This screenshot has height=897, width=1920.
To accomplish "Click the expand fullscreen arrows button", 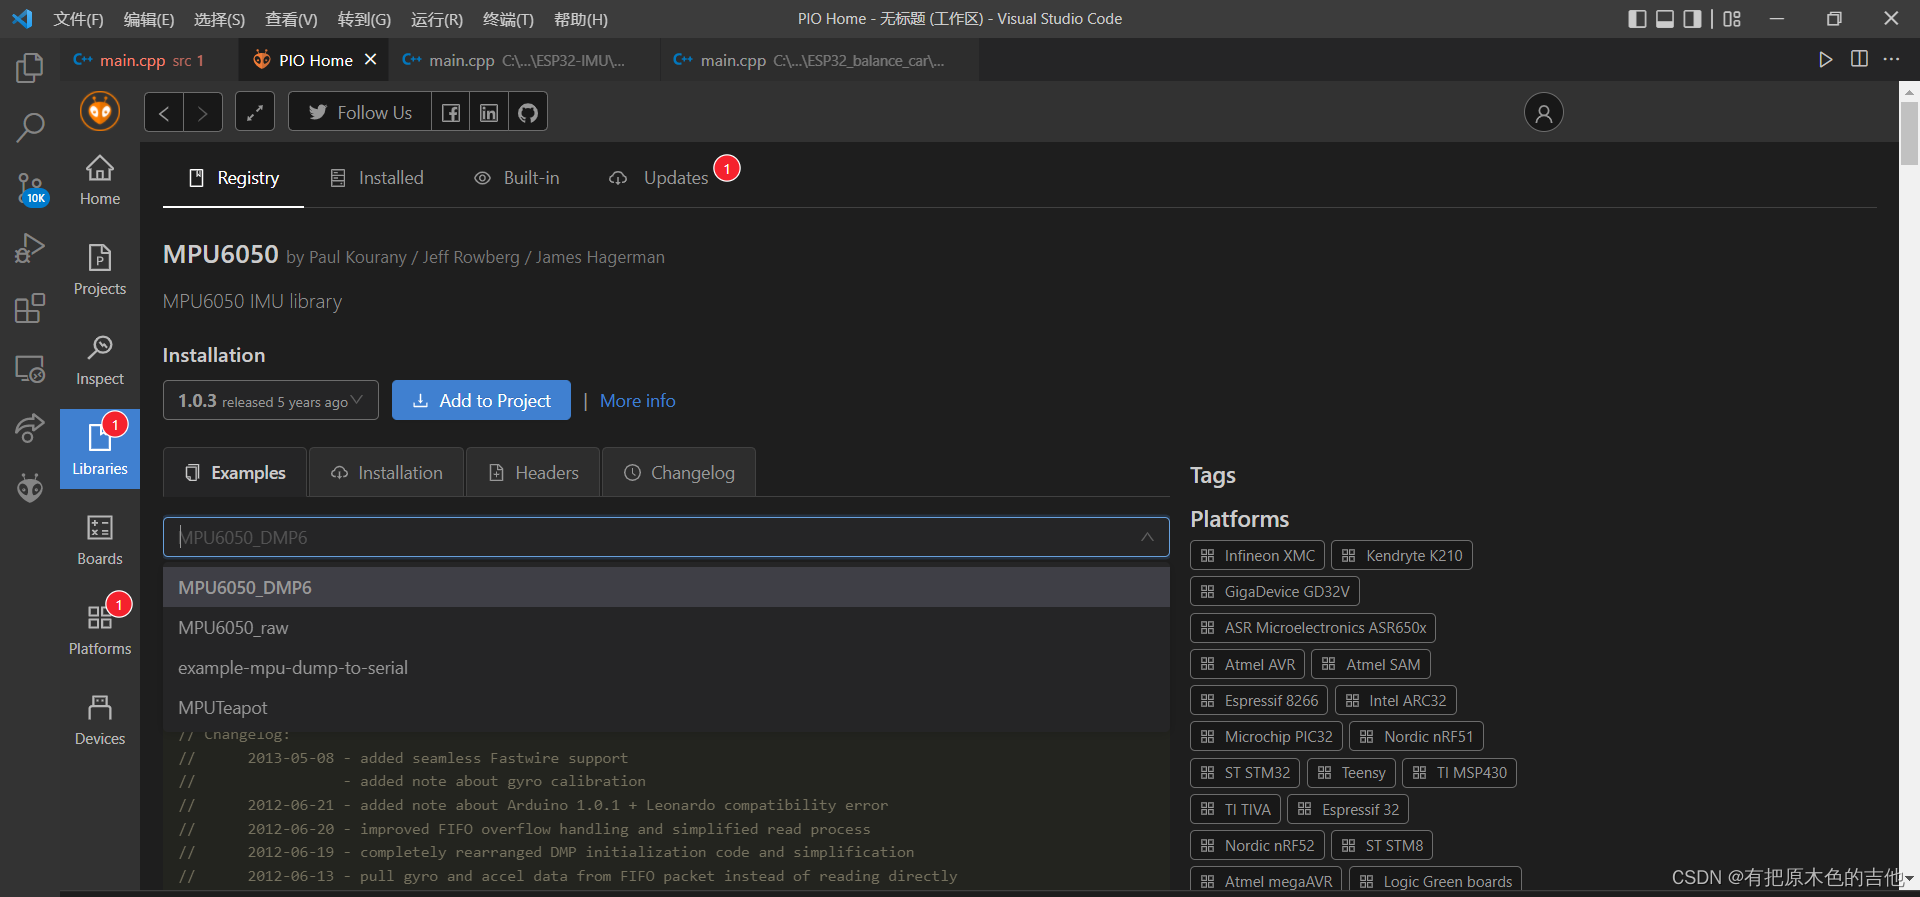I will (x=255, y=112).
